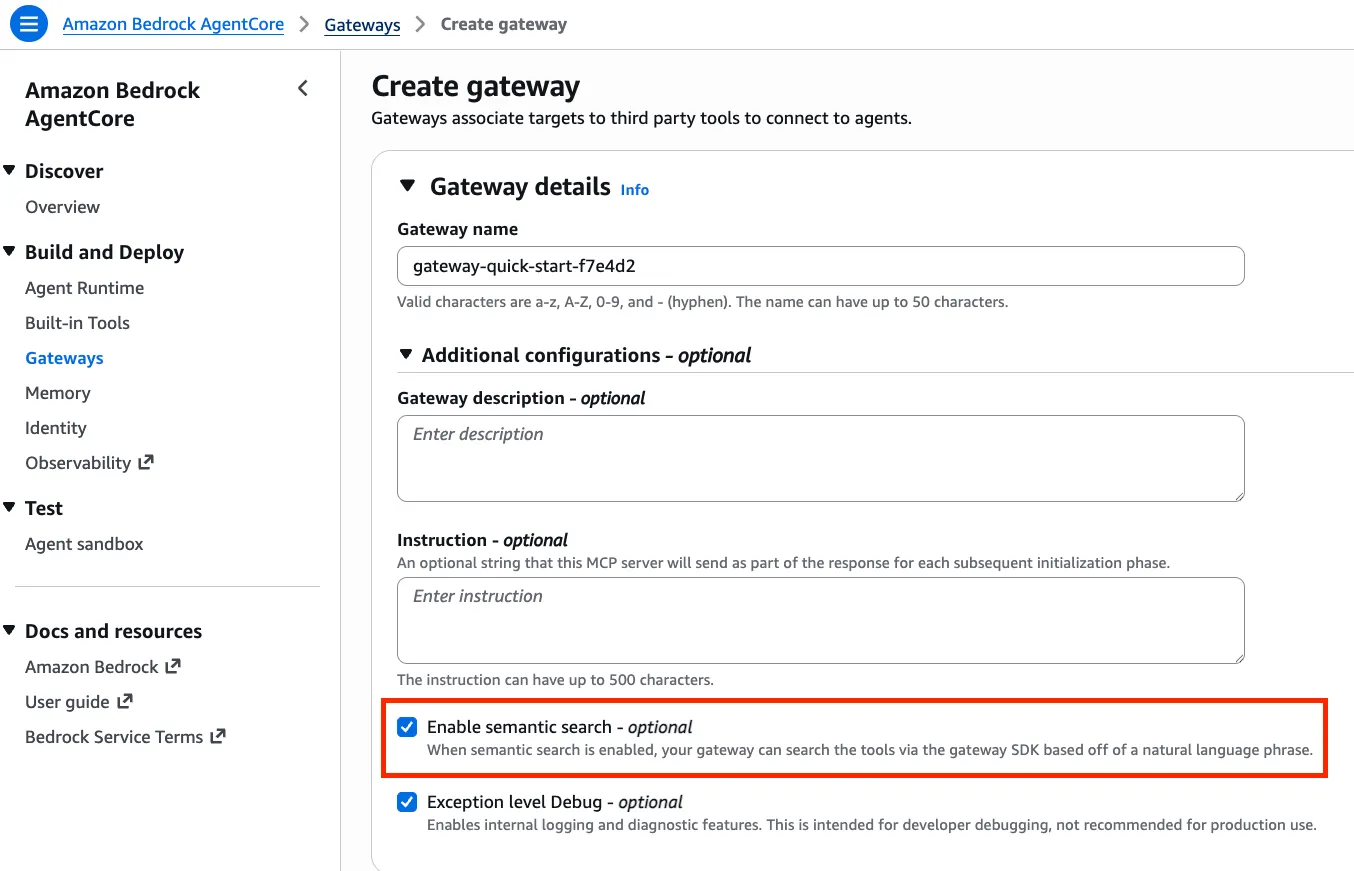Collapse the Docs and resources sidebar group
The image size is (1354, 871).
tap(9, 631)
